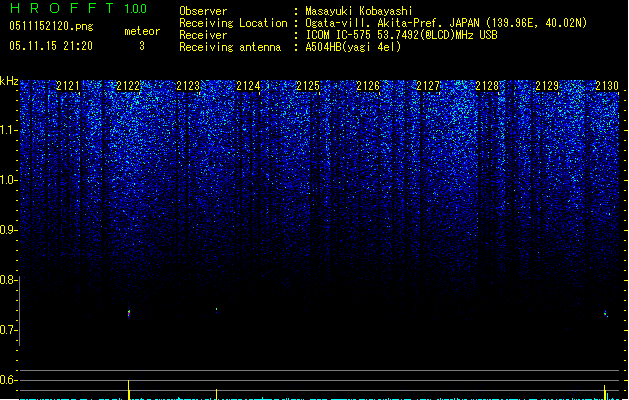Click the 2129 time marker
This screenshot has width=629, height=400.
point(547,86)
